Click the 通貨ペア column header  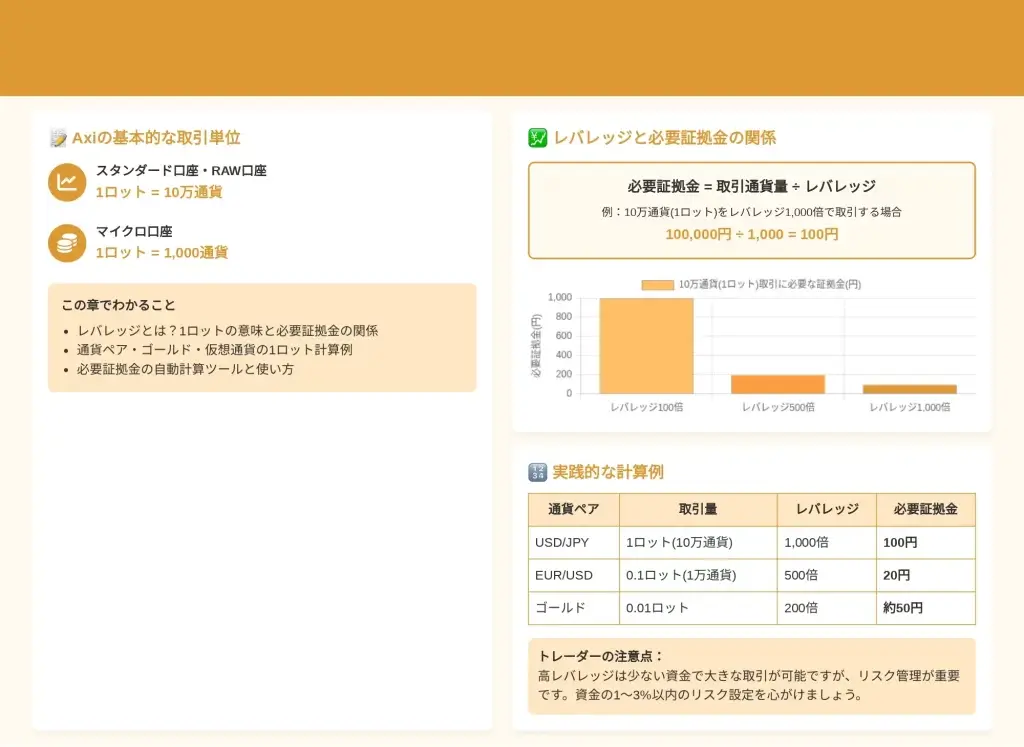point(574,509)
